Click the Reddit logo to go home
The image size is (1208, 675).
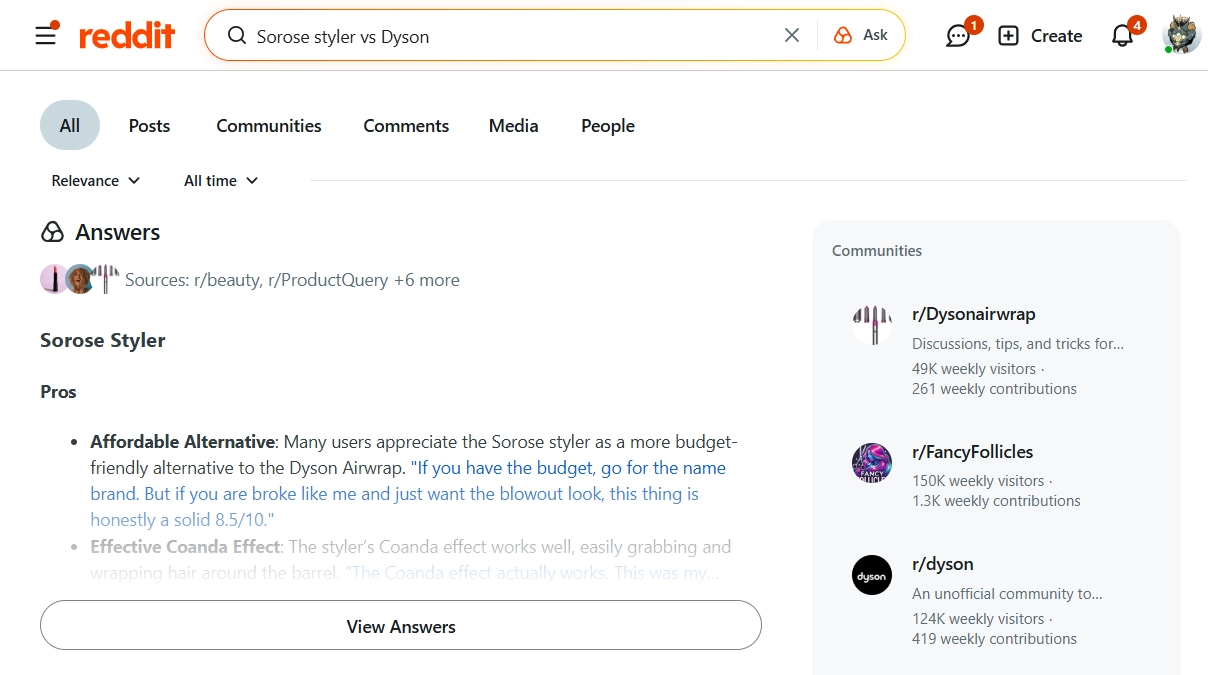pyautogui.click(x=127, y=34)
